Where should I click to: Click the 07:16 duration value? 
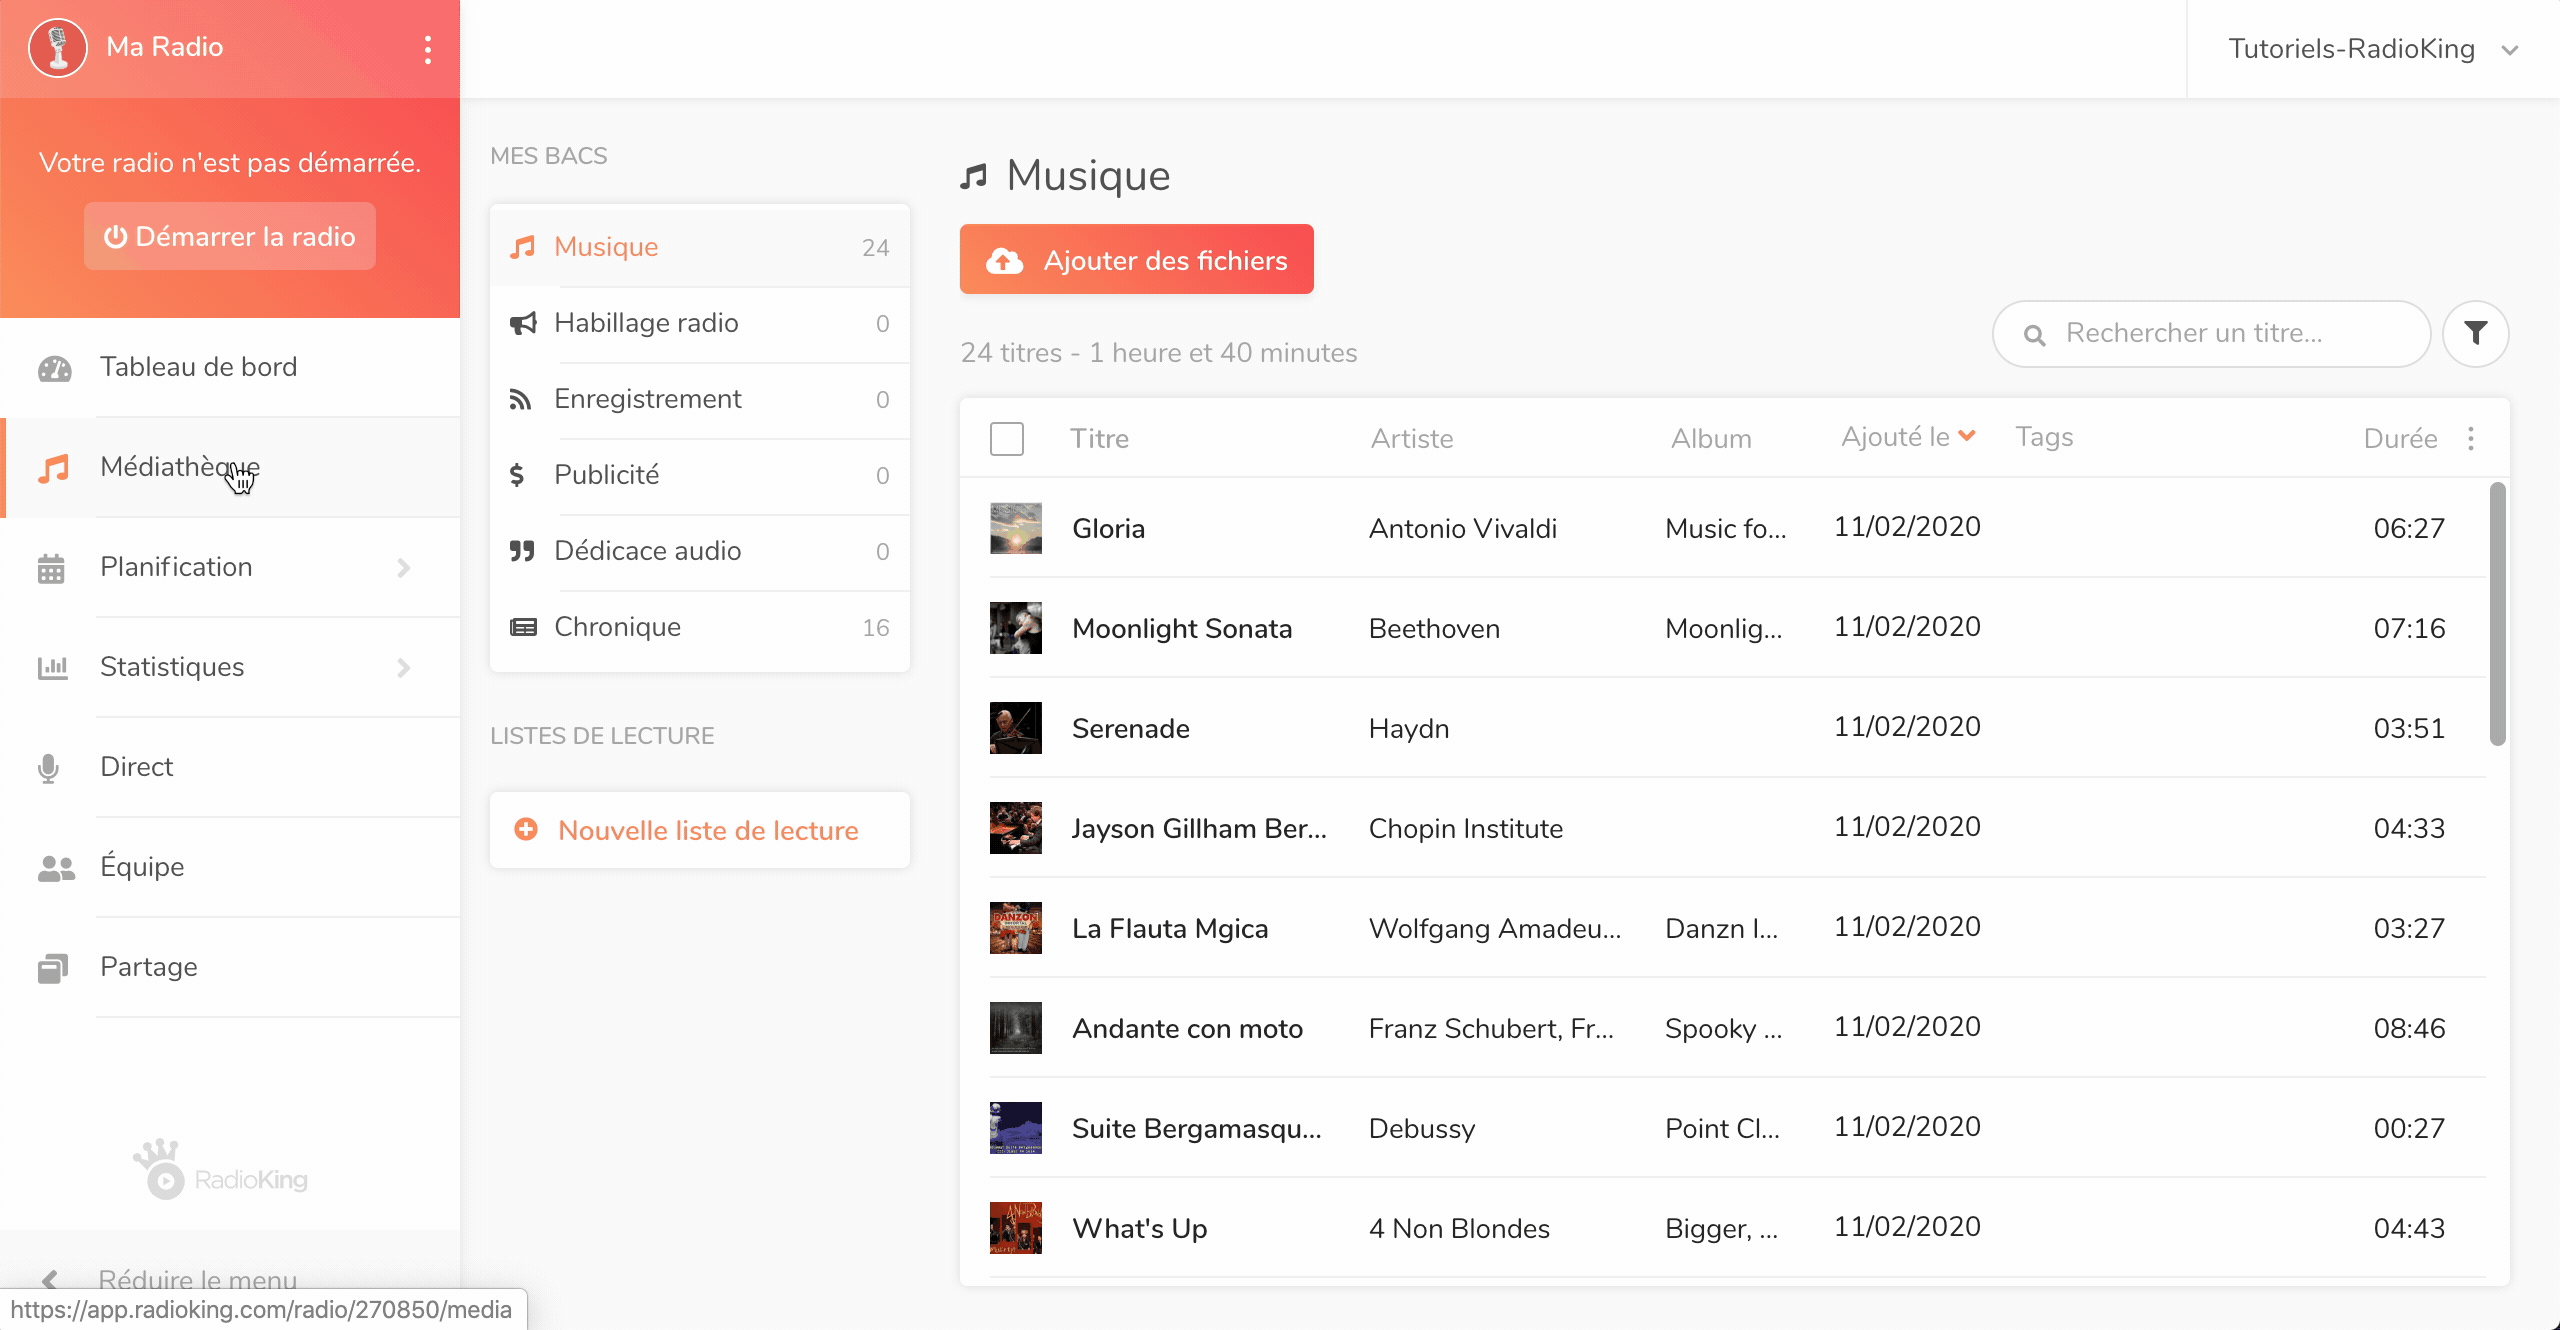pos(2409,629)
